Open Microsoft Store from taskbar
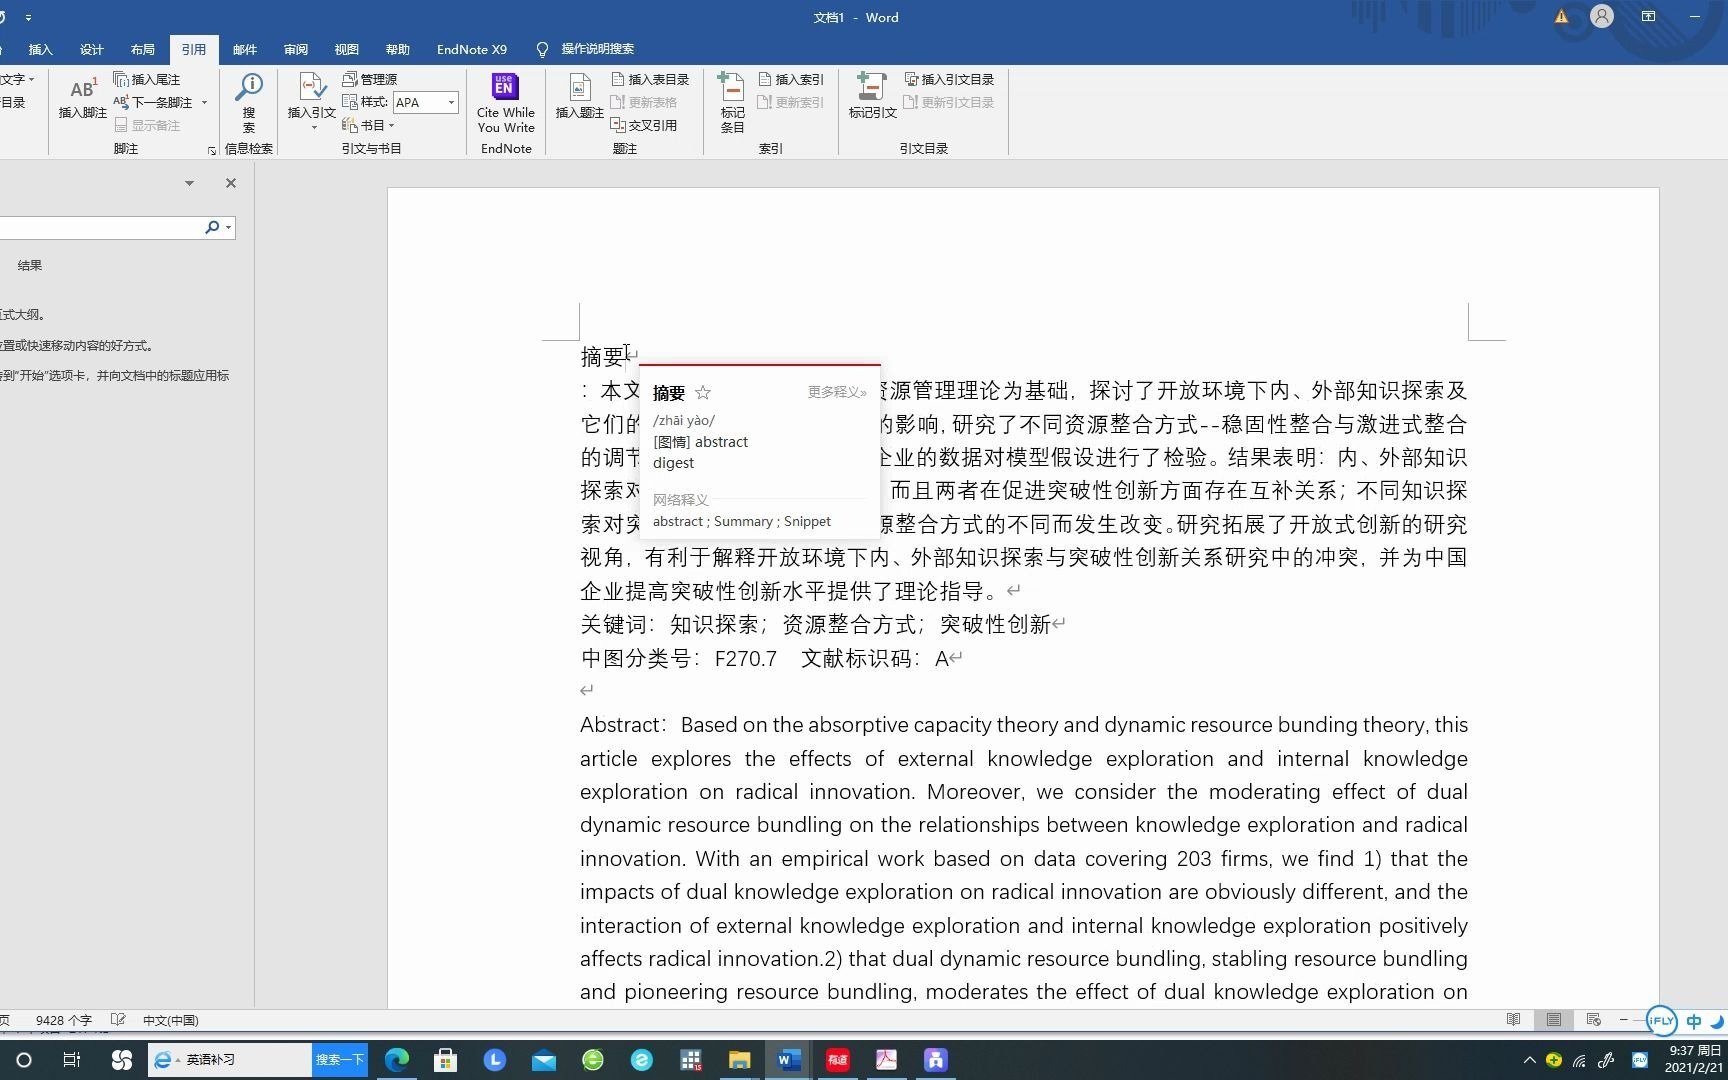This screenshot has height=1080, width=1728. [446, 1060]
